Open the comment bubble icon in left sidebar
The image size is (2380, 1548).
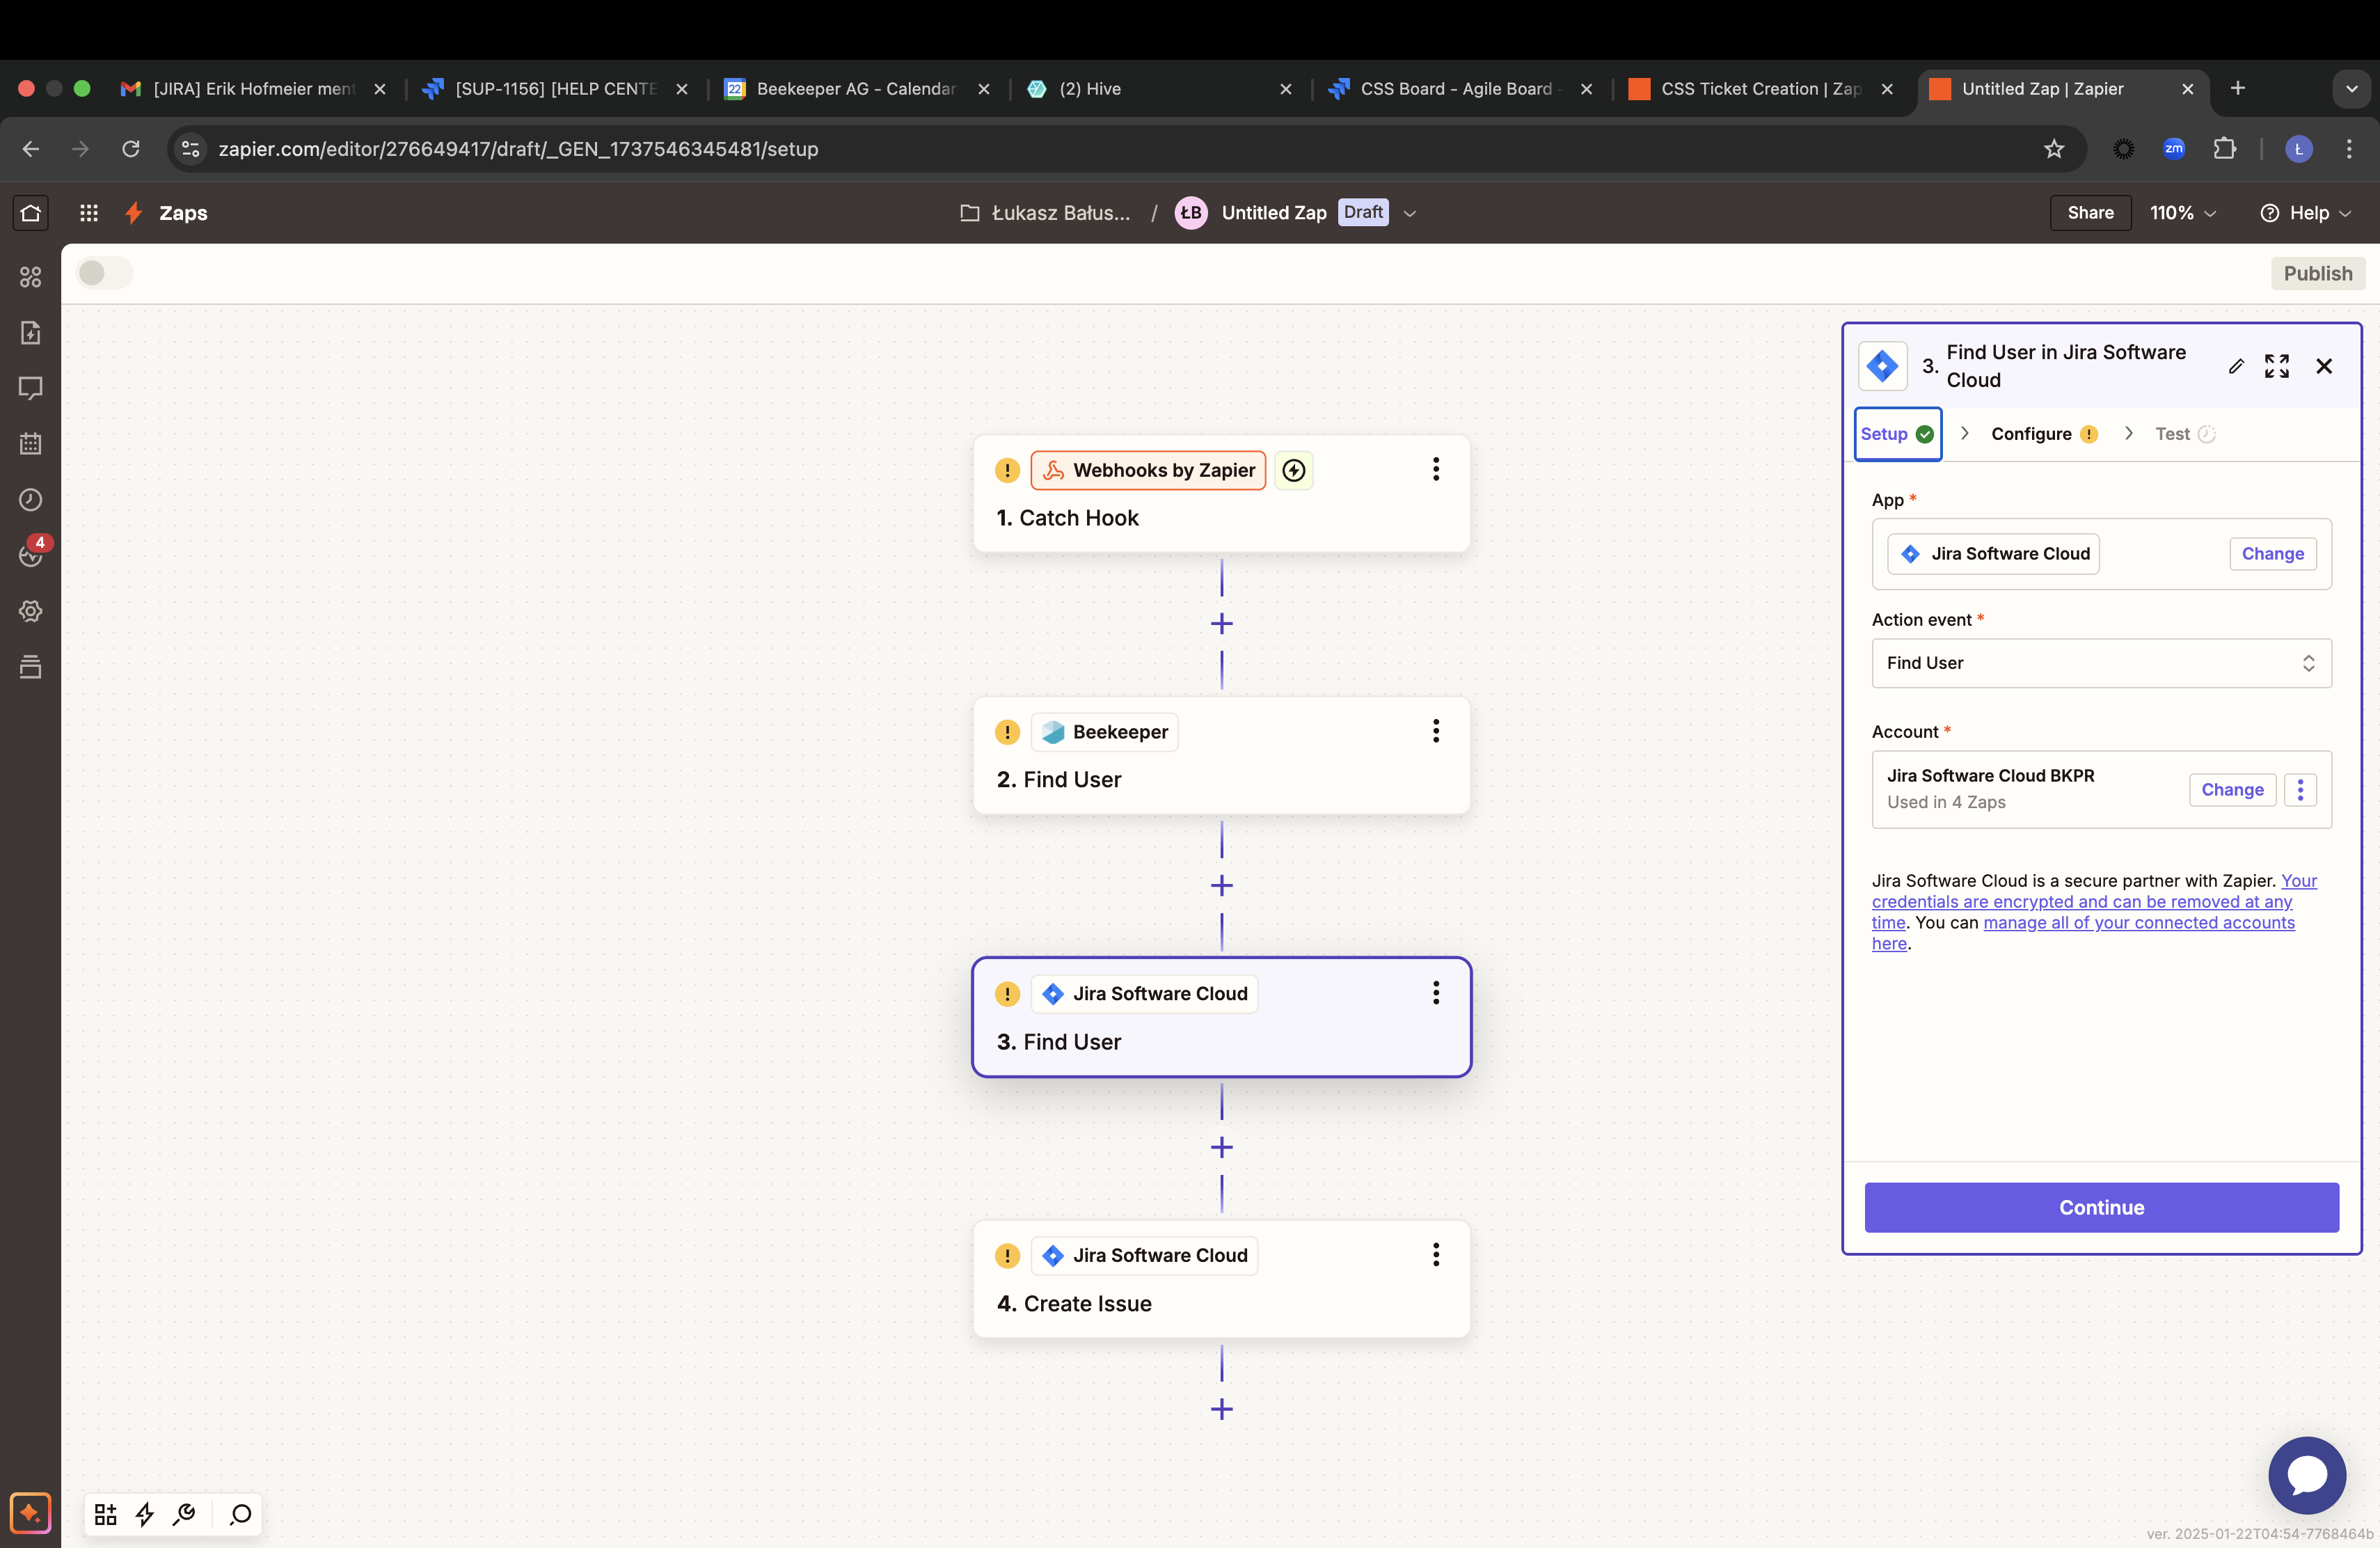point(30,388)
